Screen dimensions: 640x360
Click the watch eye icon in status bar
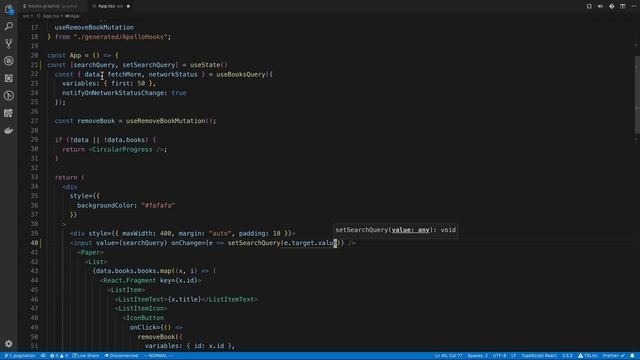click(x=43, y=356)
